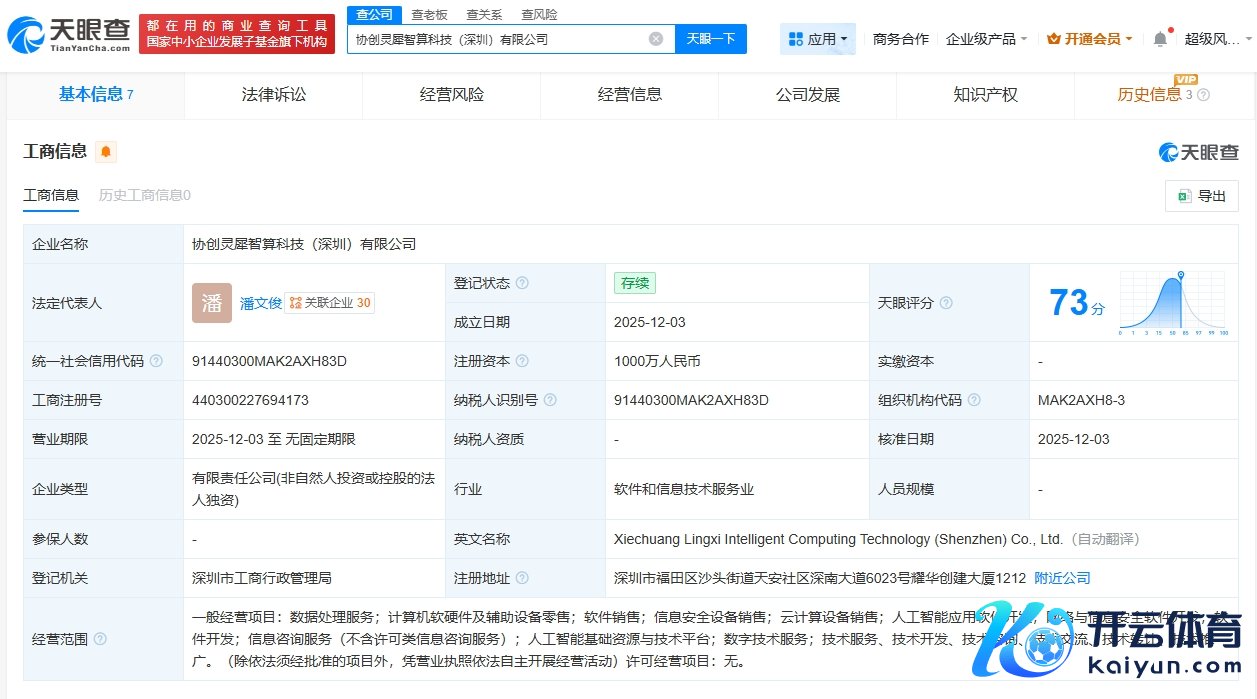Image resolution: width=1257 pixels, height=699 pixels.
Task: Click the 附近公司 nearby companies link
Action: tap(1062, 578)
